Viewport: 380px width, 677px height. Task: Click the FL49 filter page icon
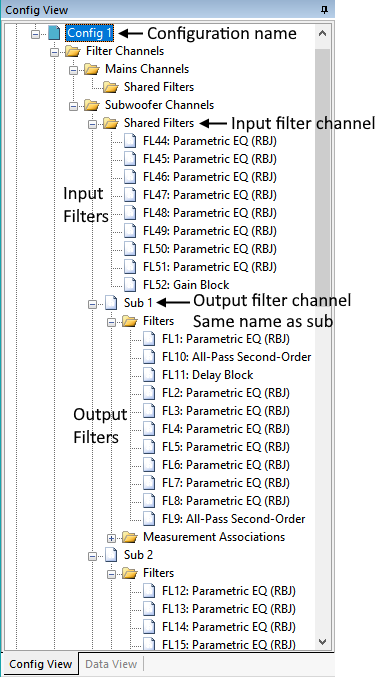click(130, 231)
